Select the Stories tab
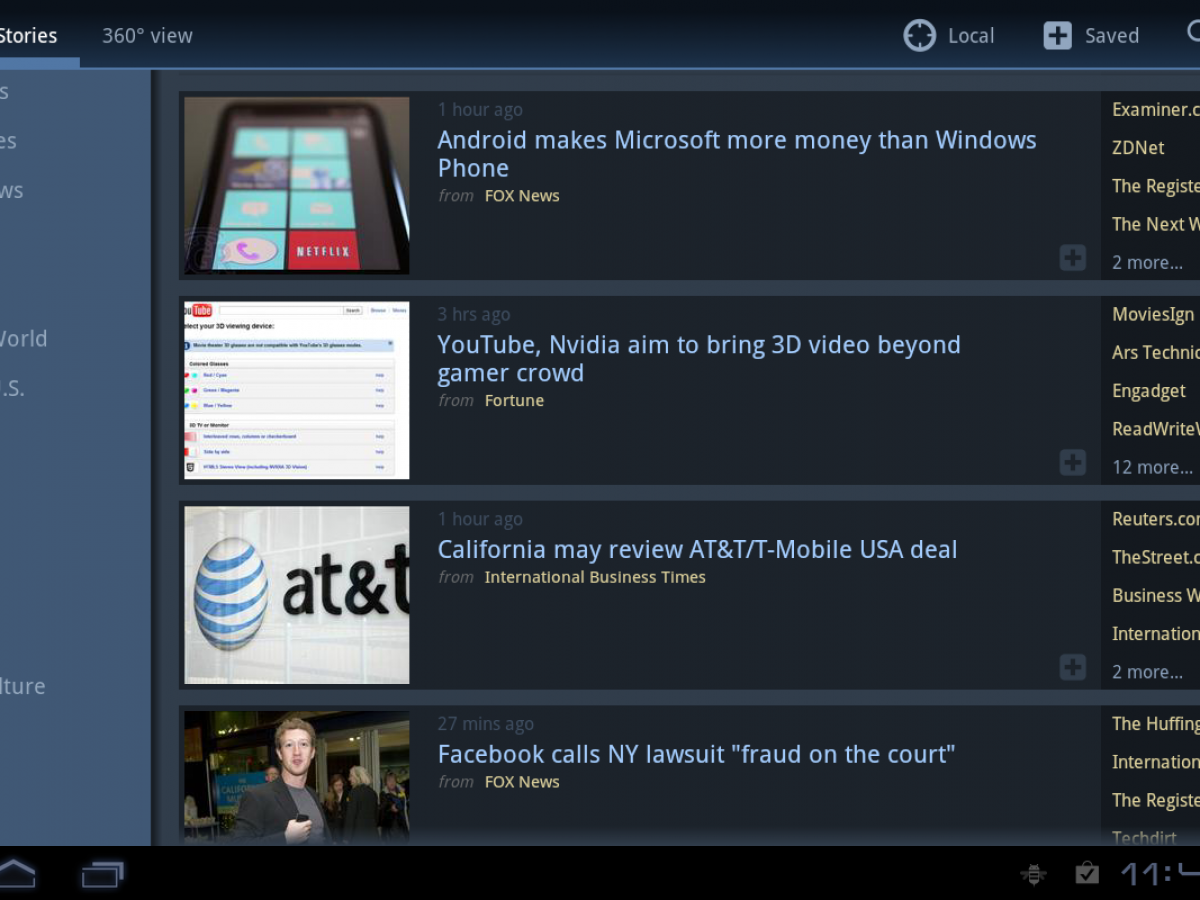Image resolution: width=1200 pixels, height=900 pixels. pos(28,36)
